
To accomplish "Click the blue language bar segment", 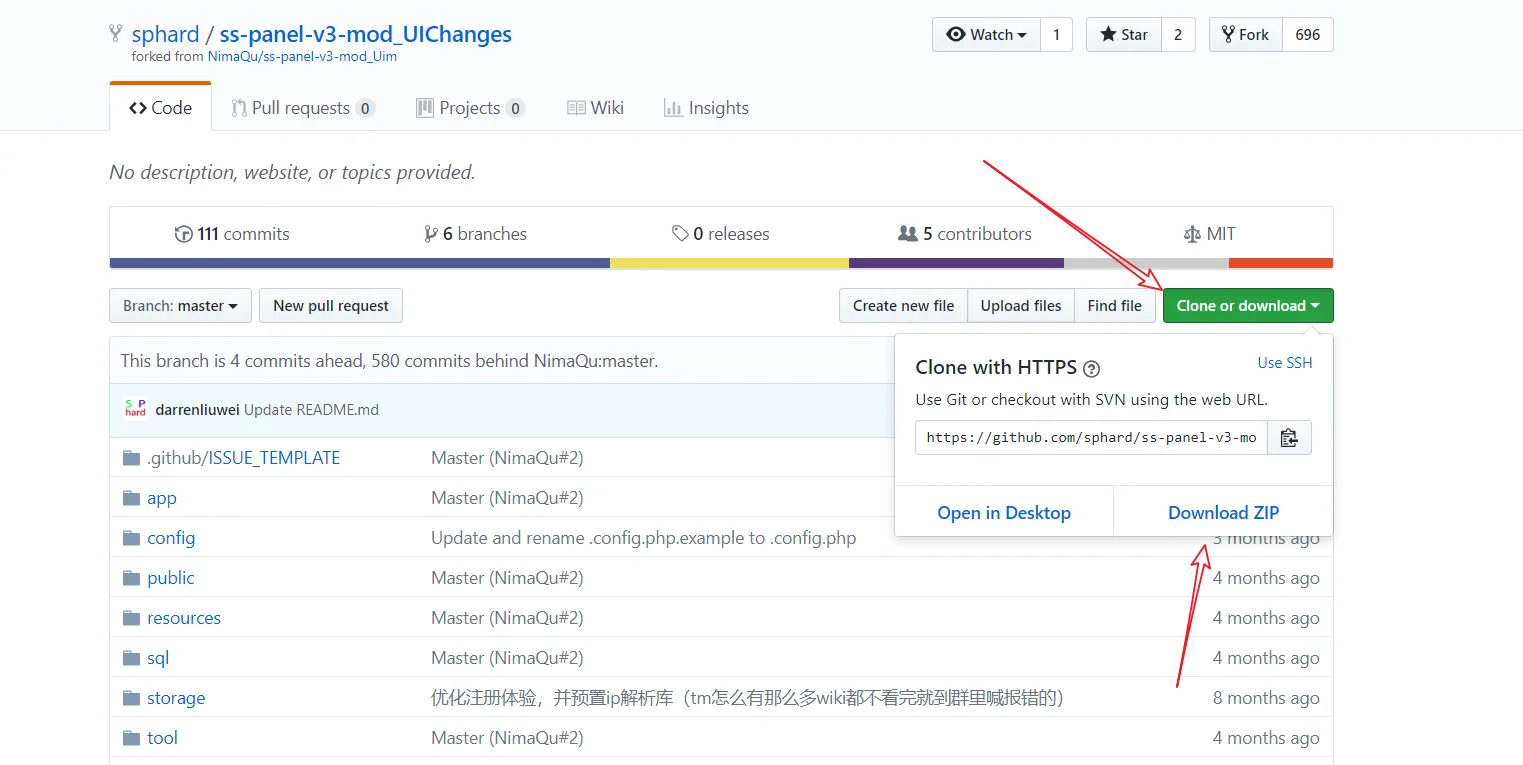I will point(360,263).
